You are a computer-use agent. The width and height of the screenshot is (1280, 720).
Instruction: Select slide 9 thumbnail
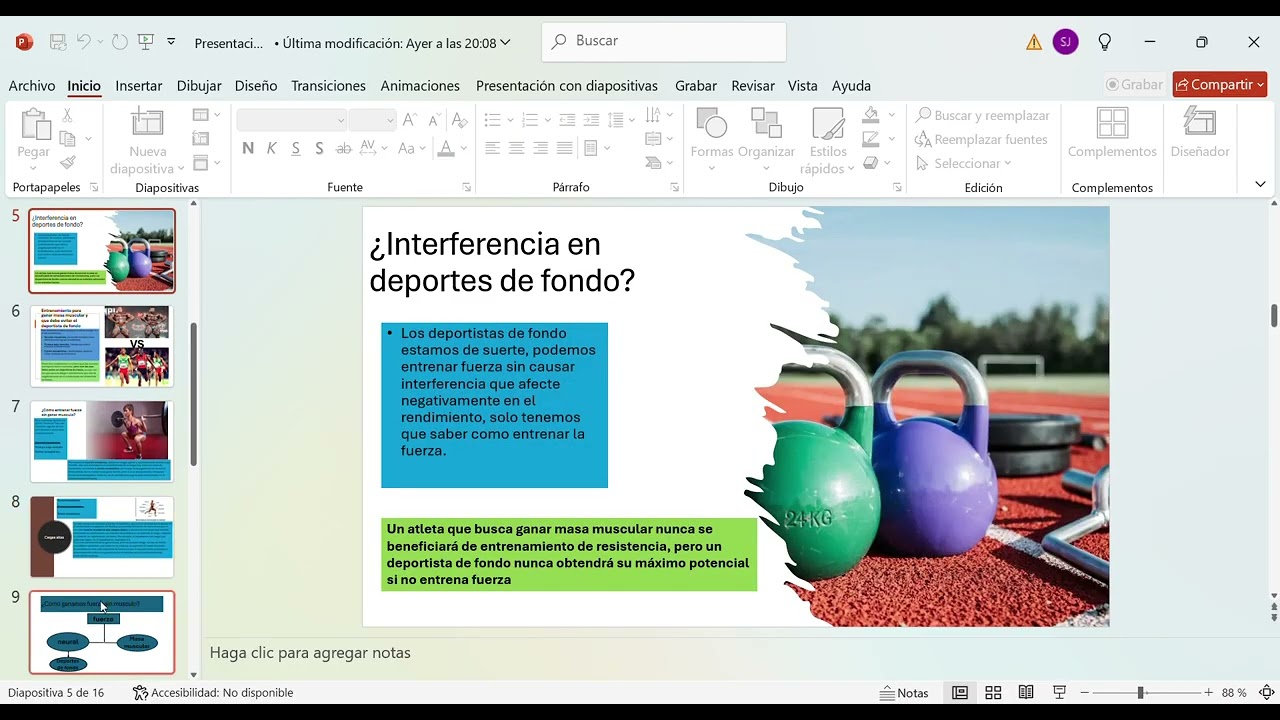point(102,632)
